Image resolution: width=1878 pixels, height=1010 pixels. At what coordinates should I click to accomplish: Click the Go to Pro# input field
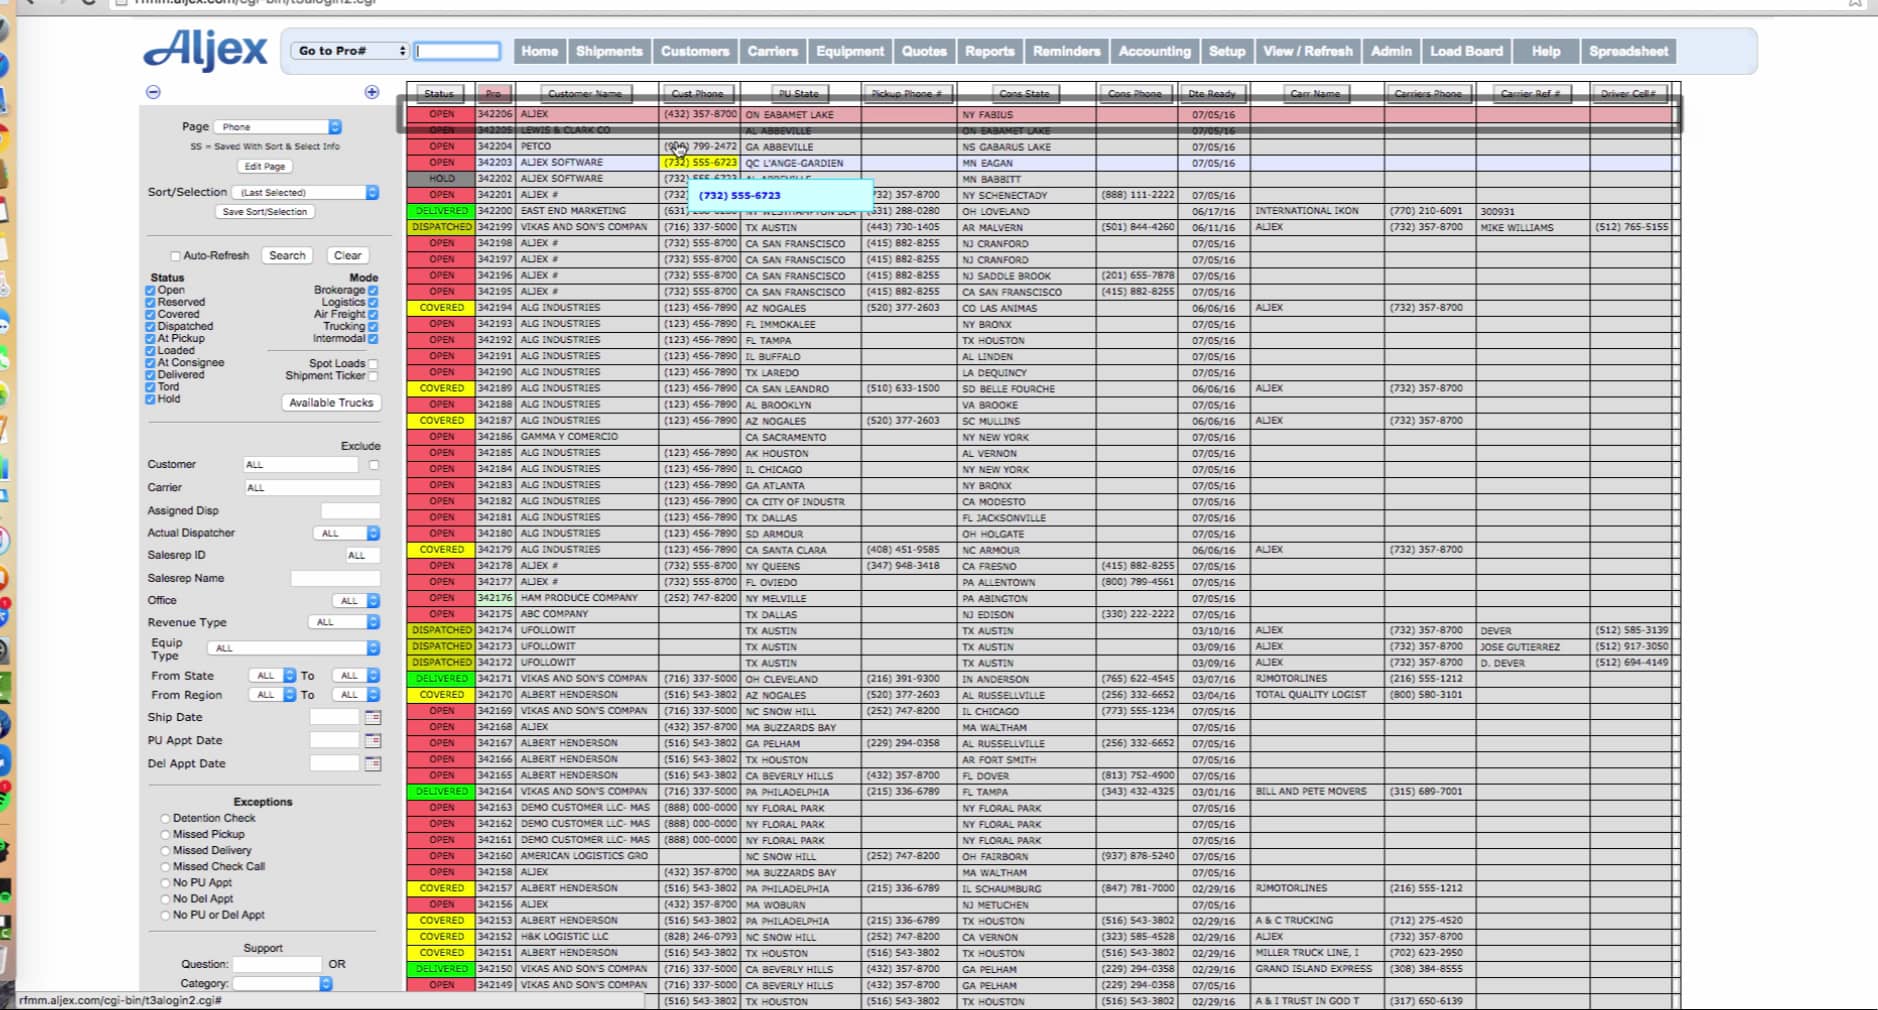pyautogui.click(x=458, y=51)
